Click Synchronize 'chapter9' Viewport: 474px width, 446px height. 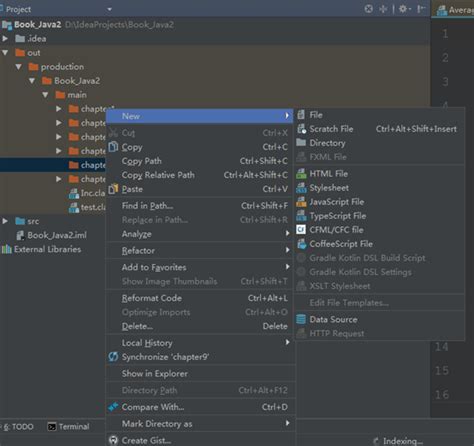click(200, 357)
